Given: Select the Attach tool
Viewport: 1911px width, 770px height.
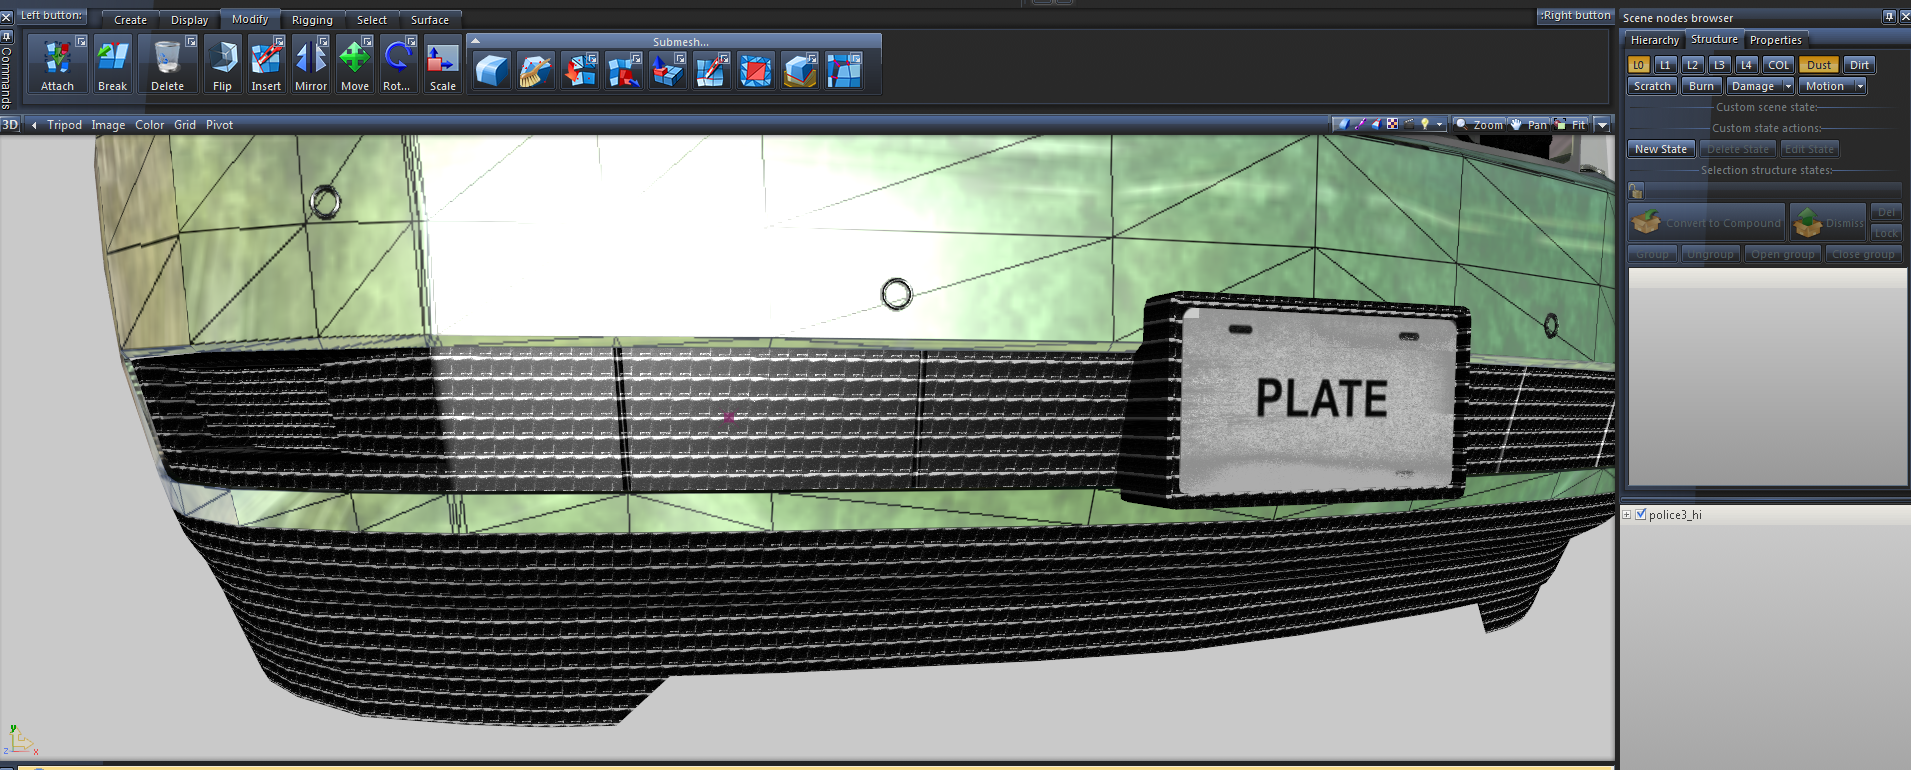Looking at the screenshot, I should point(57,65).
